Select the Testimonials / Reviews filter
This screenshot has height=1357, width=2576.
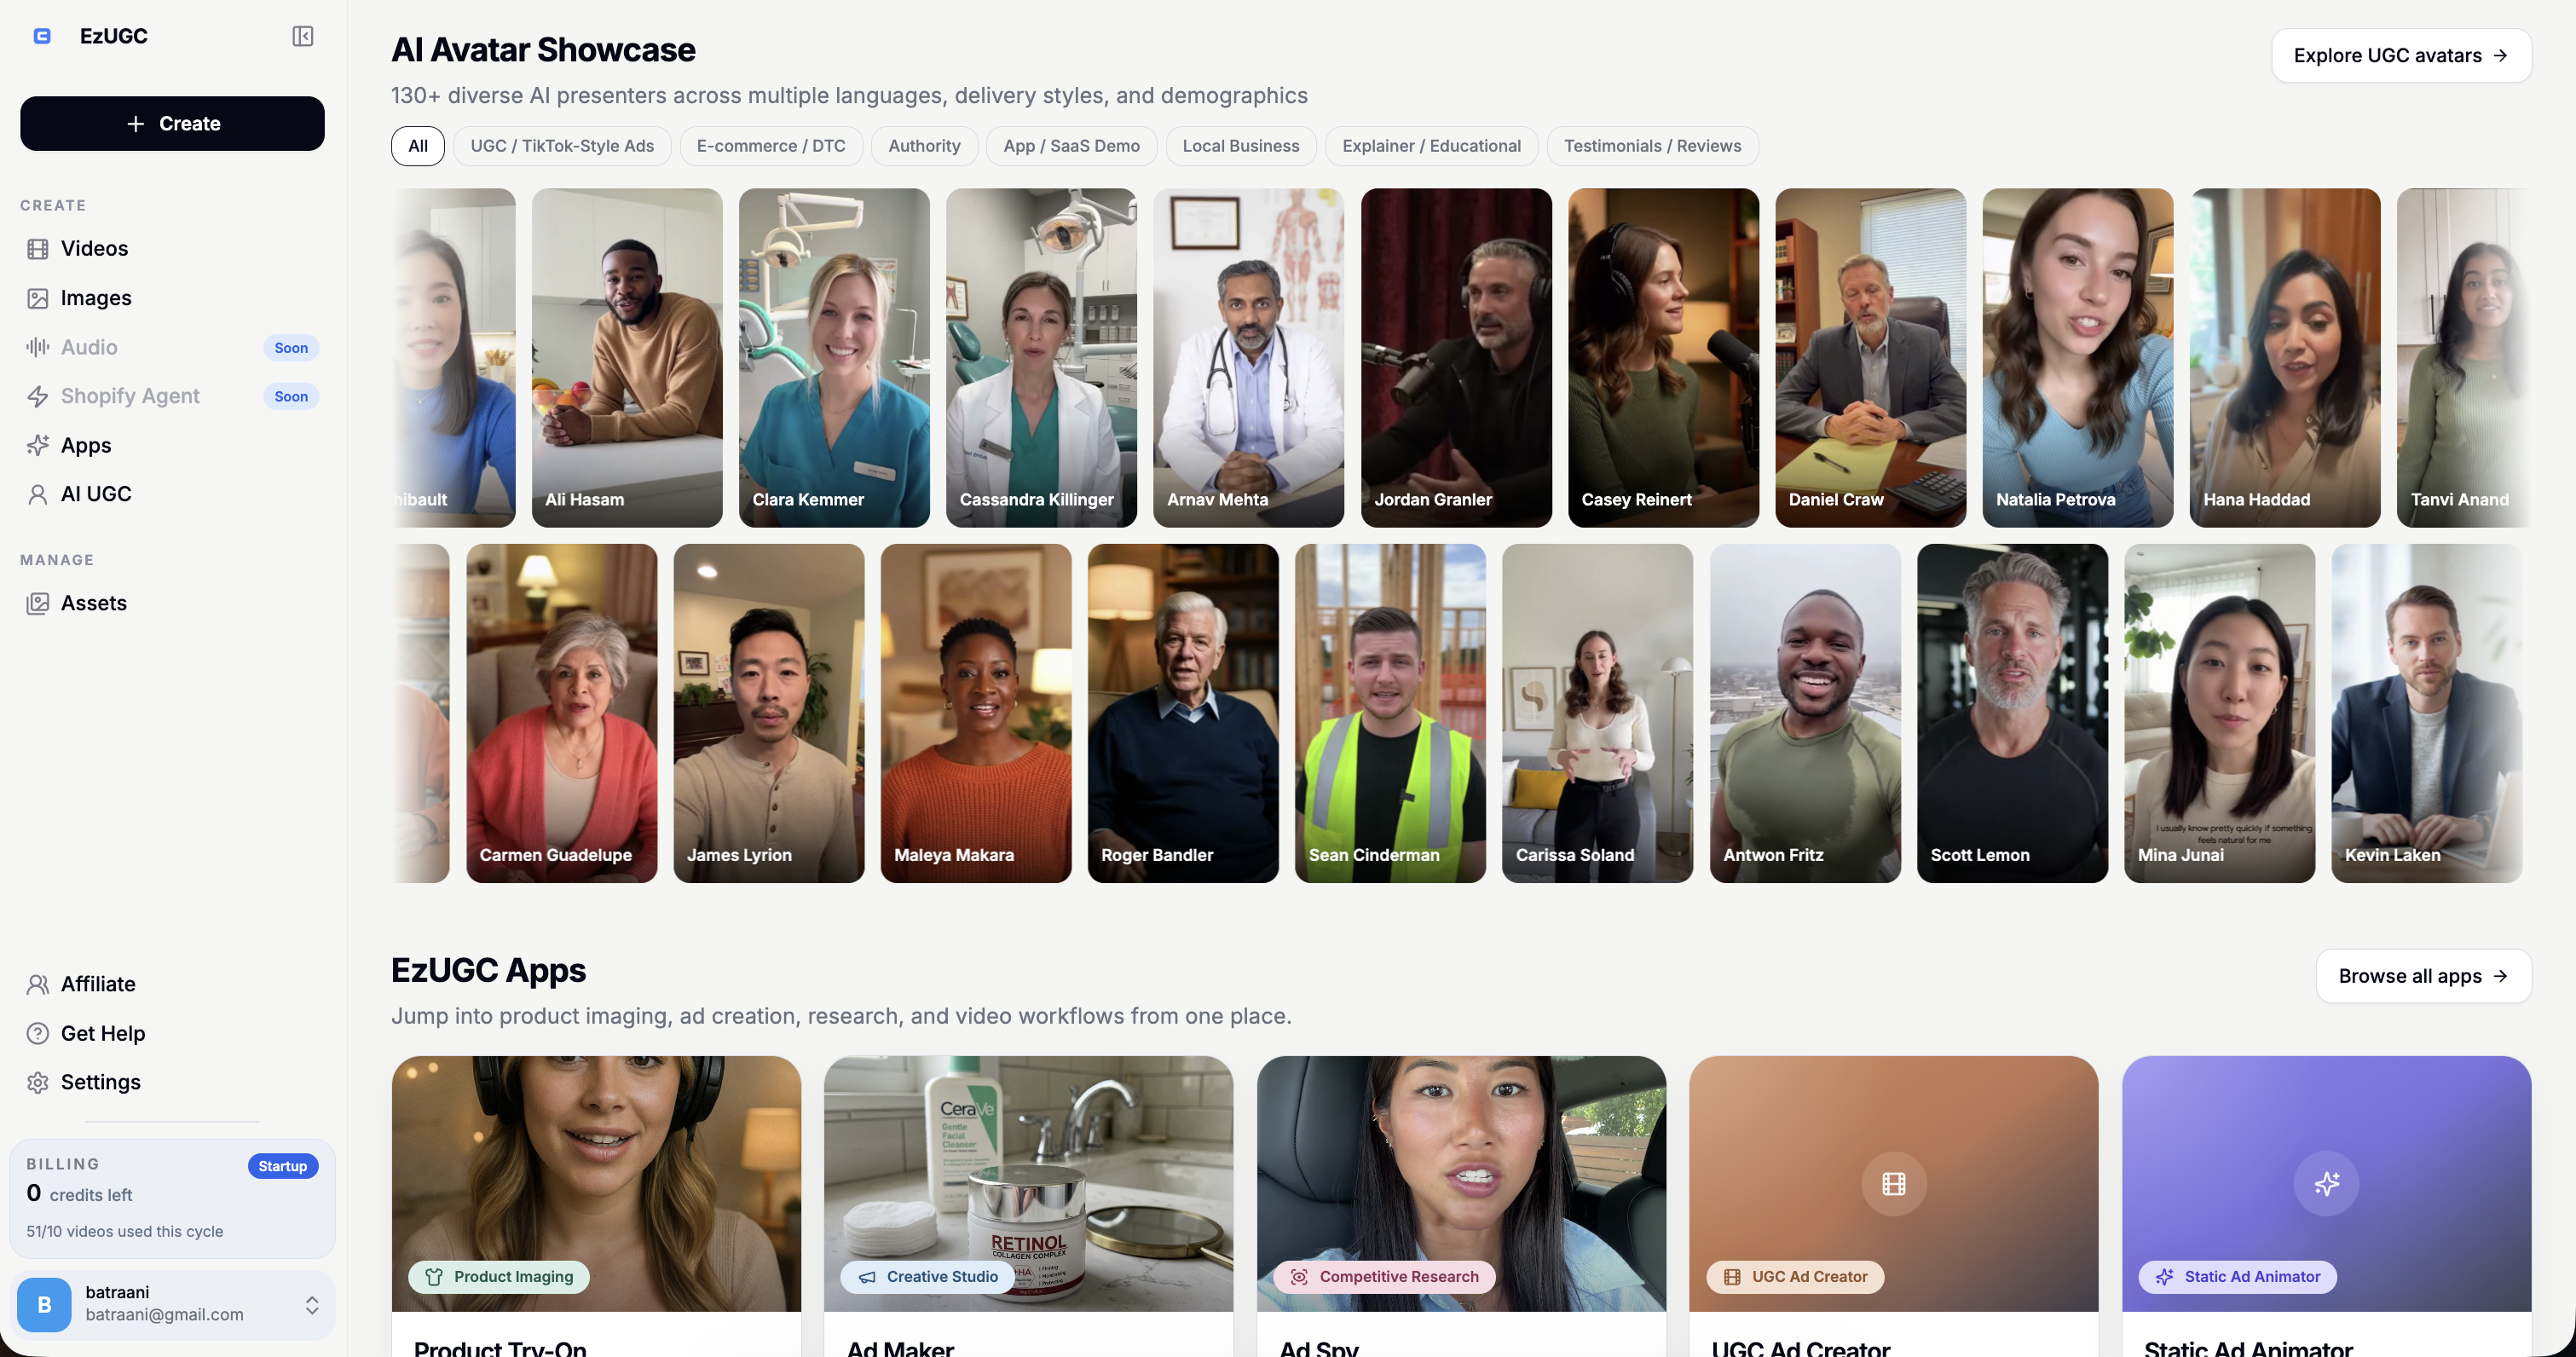[1652, 146]
